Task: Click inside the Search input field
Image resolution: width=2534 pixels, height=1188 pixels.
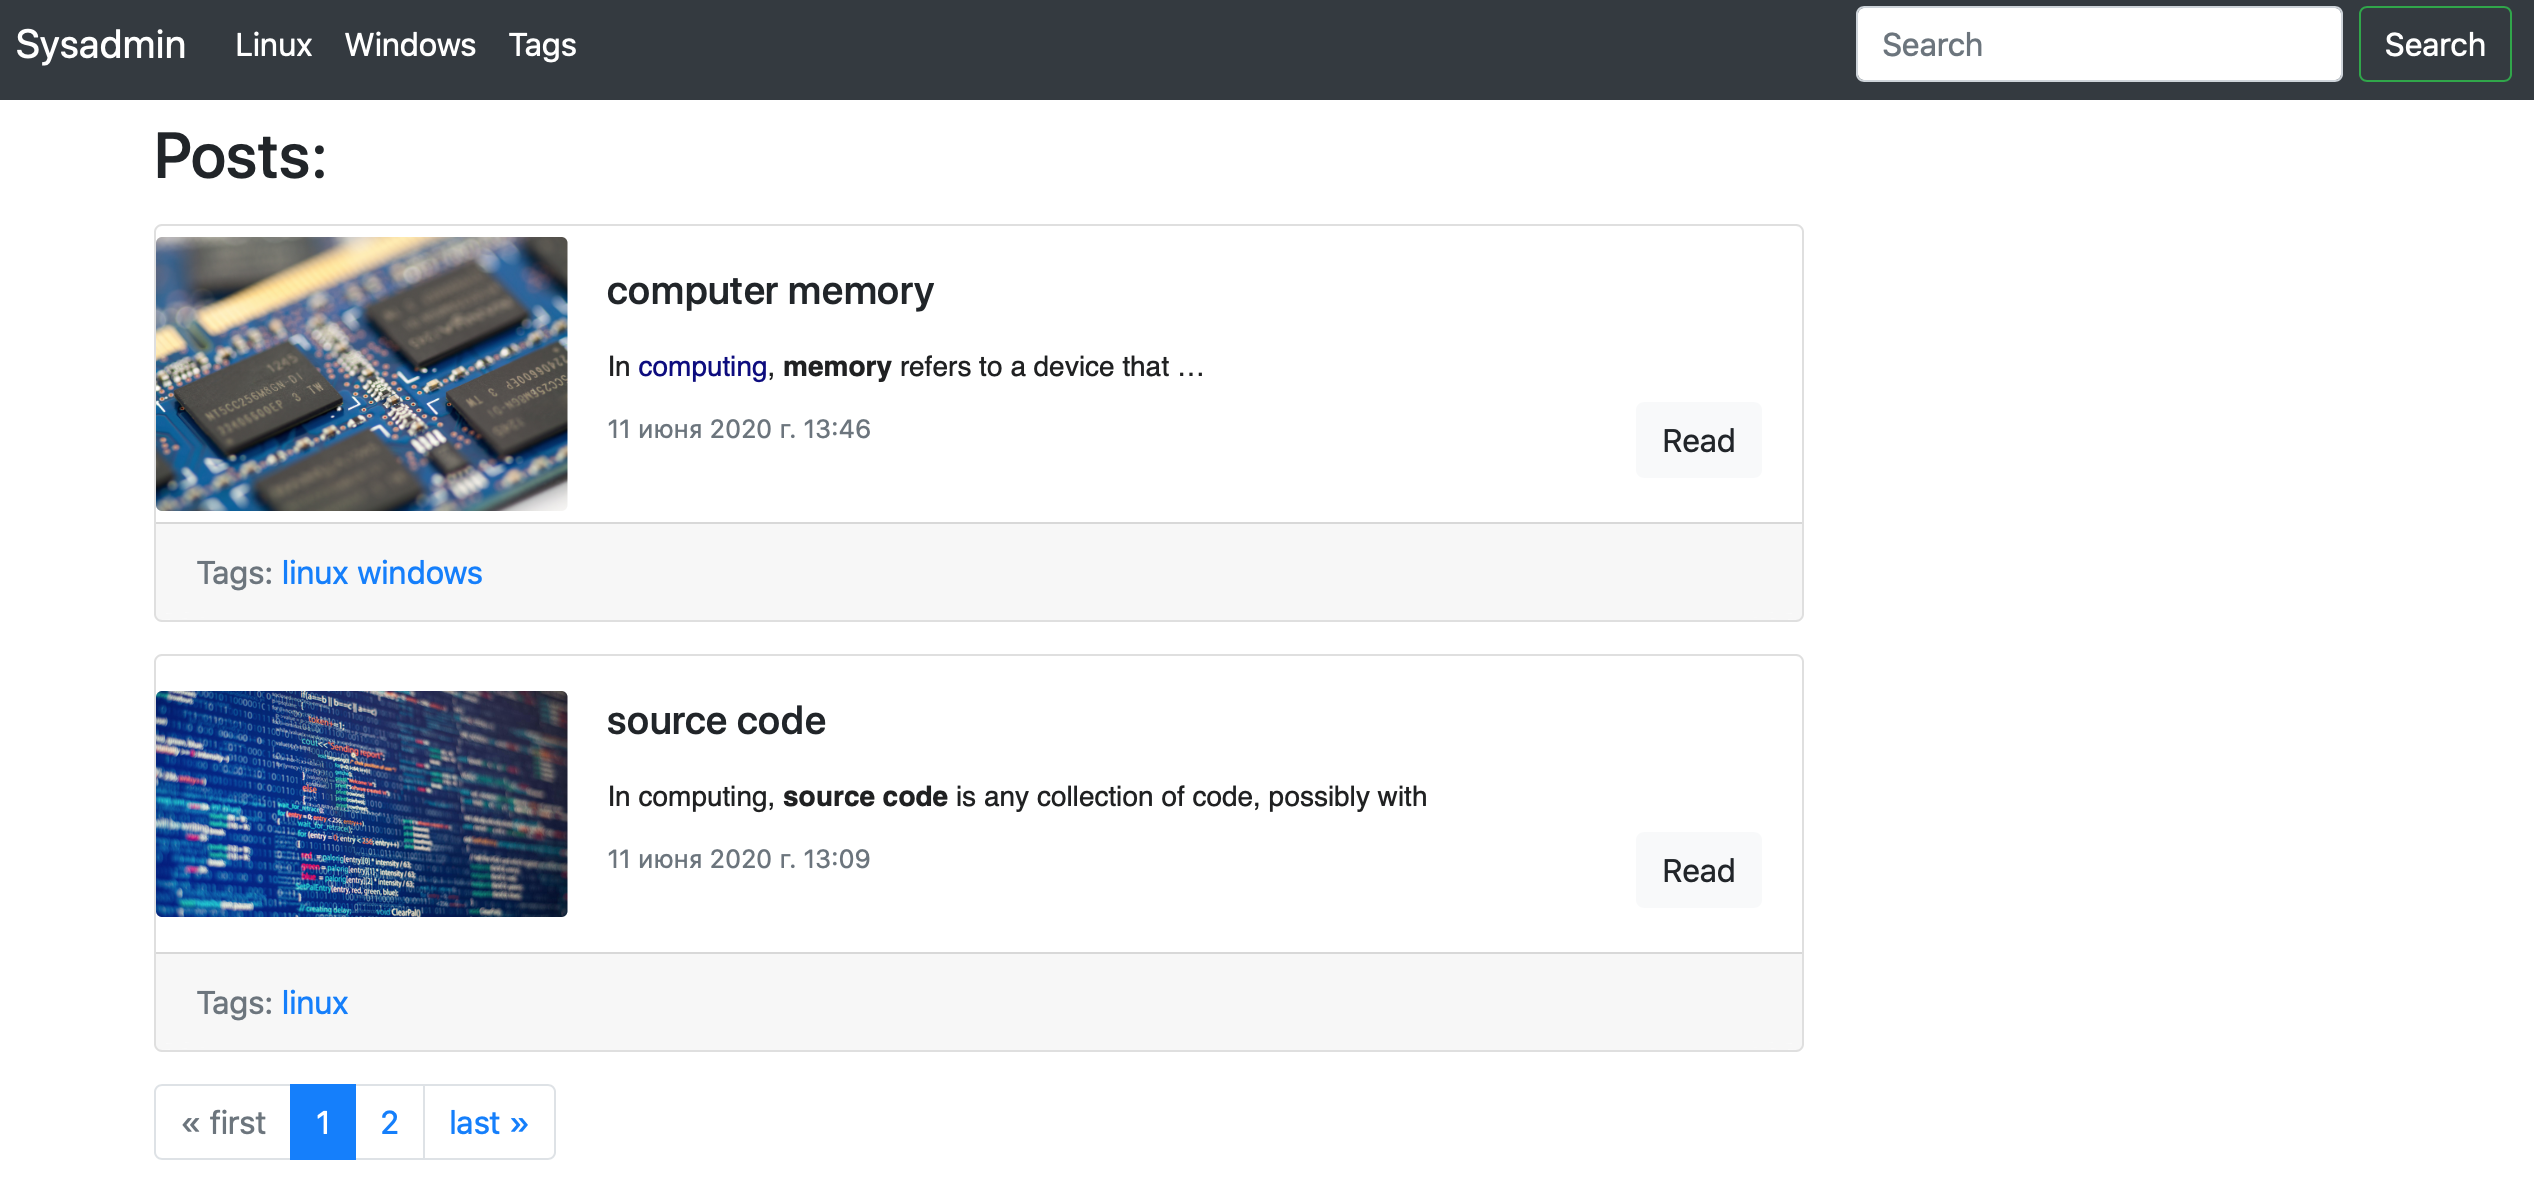Action: (x=2098, y=44)
